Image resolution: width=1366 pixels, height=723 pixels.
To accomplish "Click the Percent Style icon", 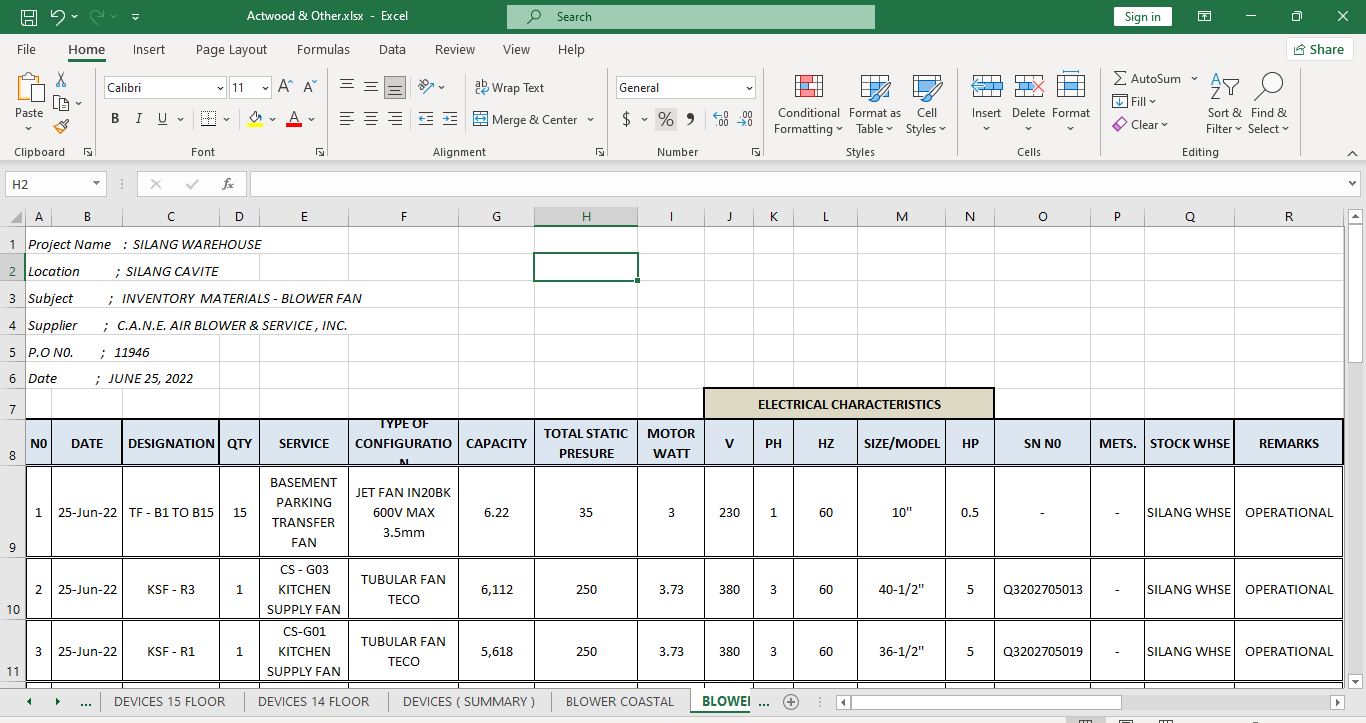I will point(665,119).
